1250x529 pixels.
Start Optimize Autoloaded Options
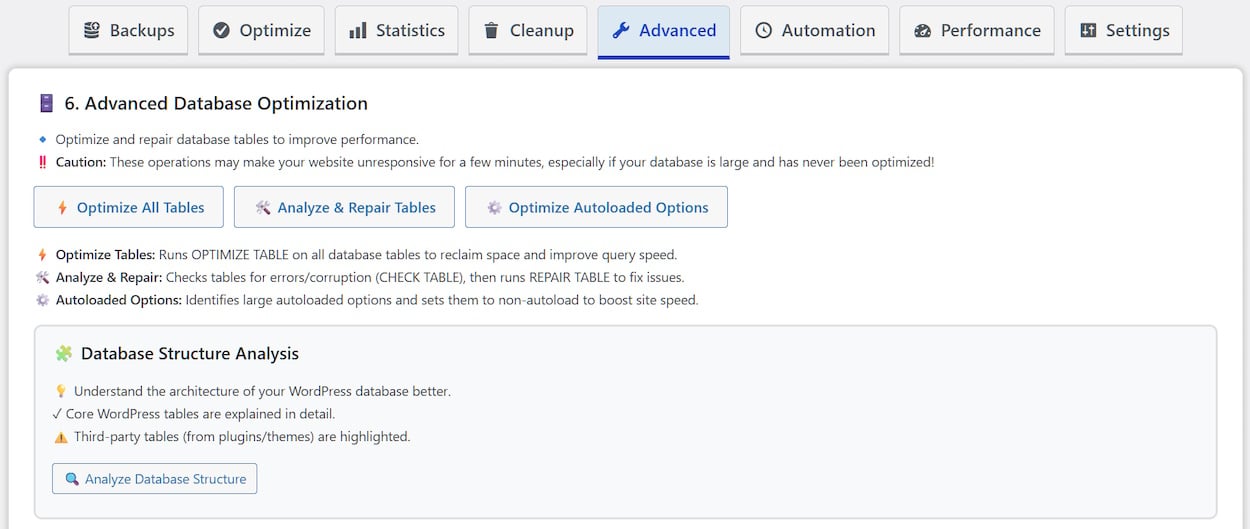[596, 208]
